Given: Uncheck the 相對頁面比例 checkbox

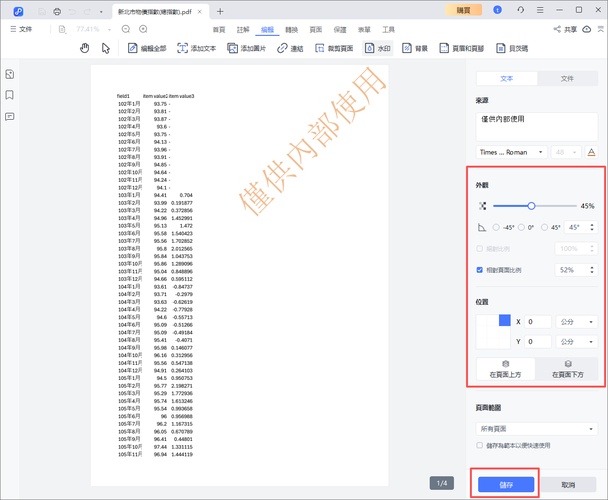Looking at the screenshot, I should click(480, 269).
